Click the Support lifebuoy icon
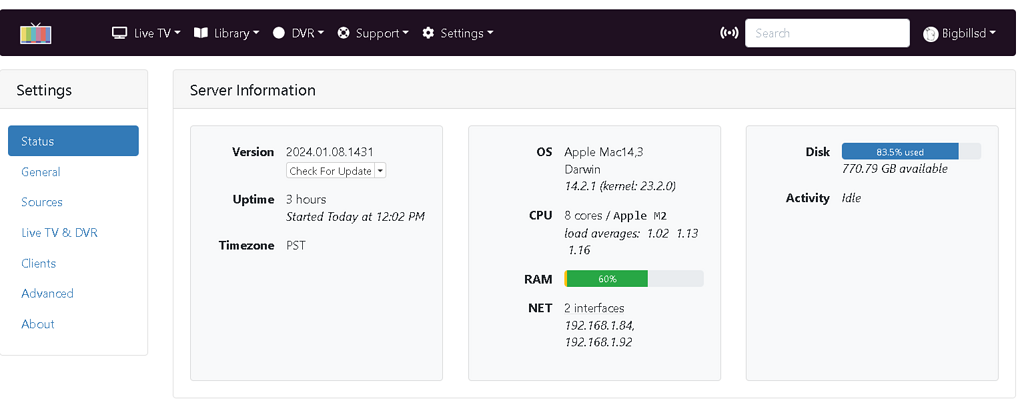 point(344,33)
